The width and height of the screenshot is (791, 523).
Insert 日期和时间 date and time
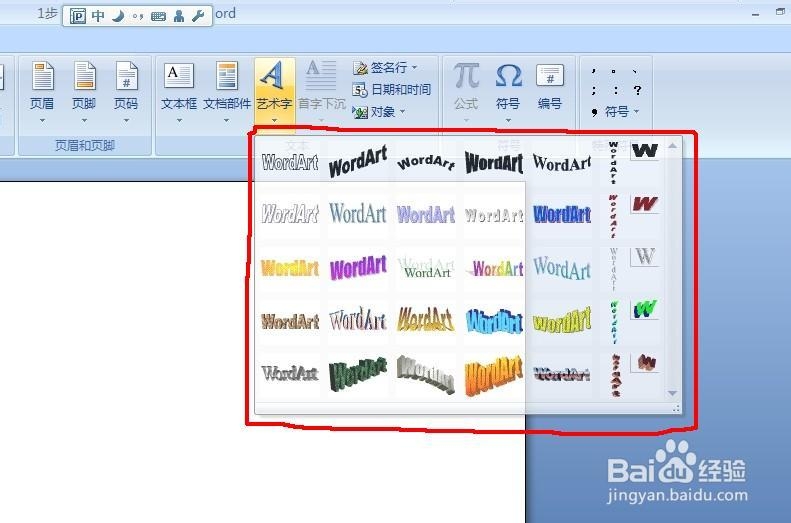[391, 90]
